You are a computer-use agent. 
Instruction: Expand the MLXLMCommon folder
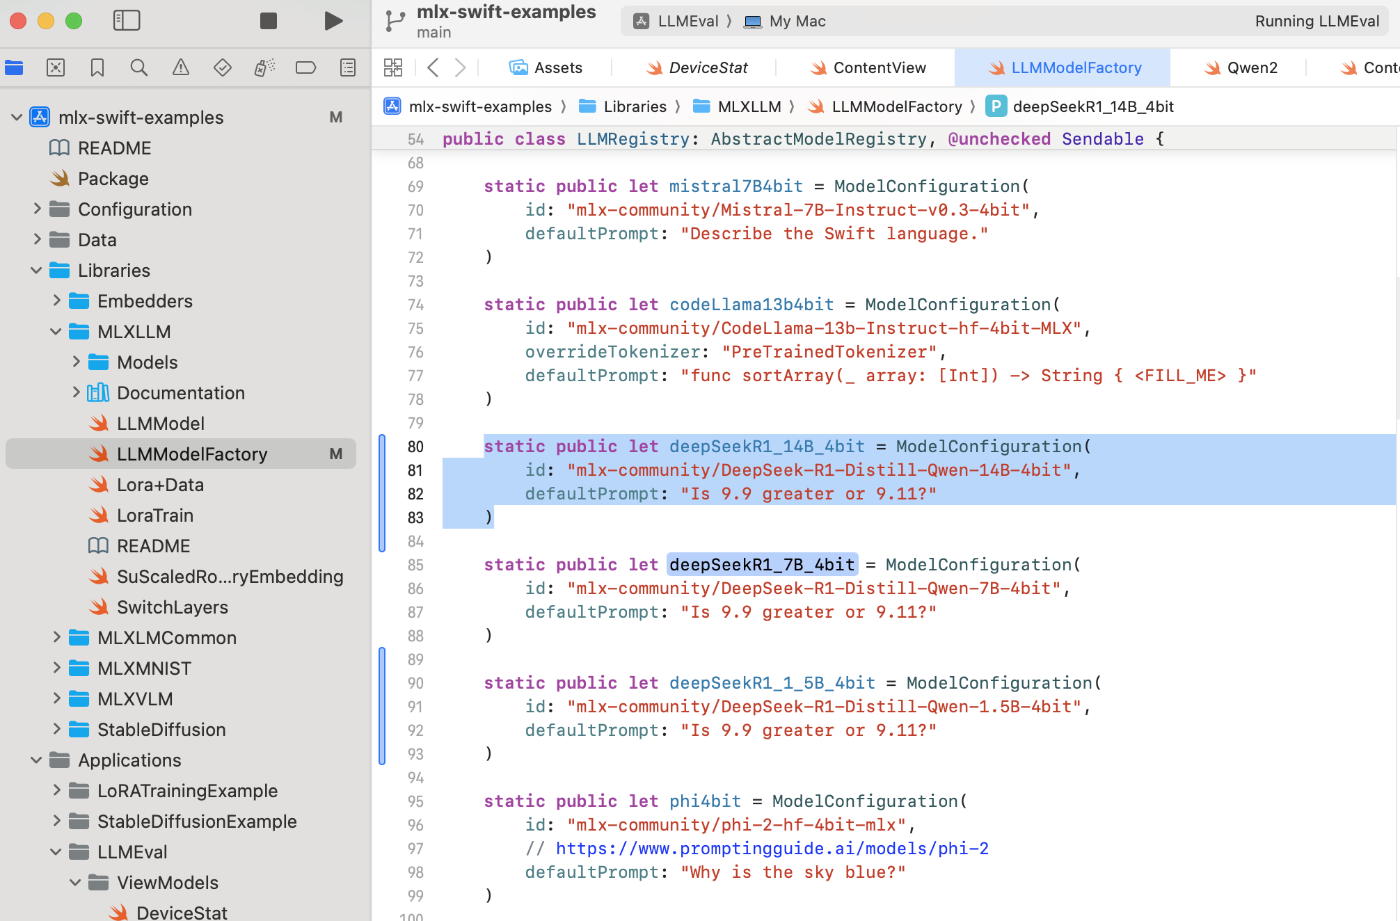tap(56, 637)
